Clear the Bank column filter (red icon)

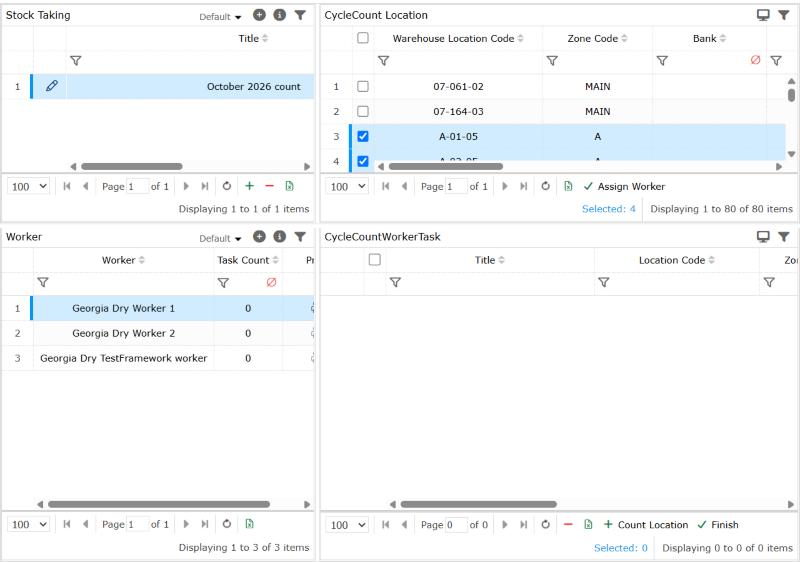(x=756, y=60)
